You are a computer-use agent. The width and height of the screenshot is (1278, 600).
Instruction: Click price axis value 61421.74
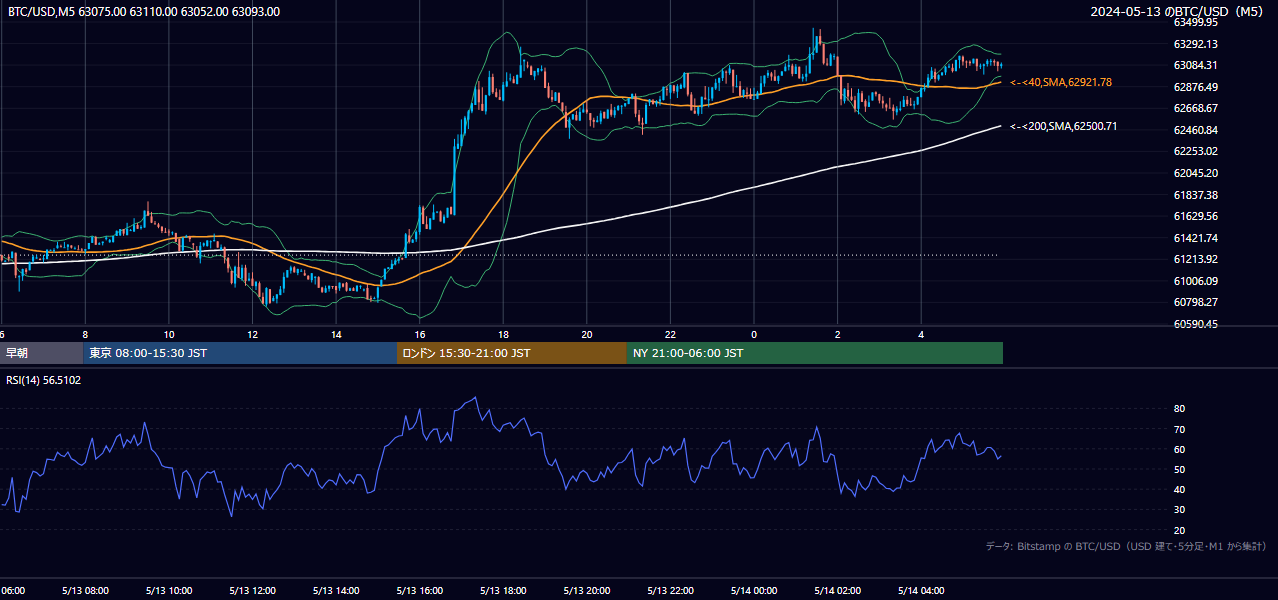pos(1197,238)
